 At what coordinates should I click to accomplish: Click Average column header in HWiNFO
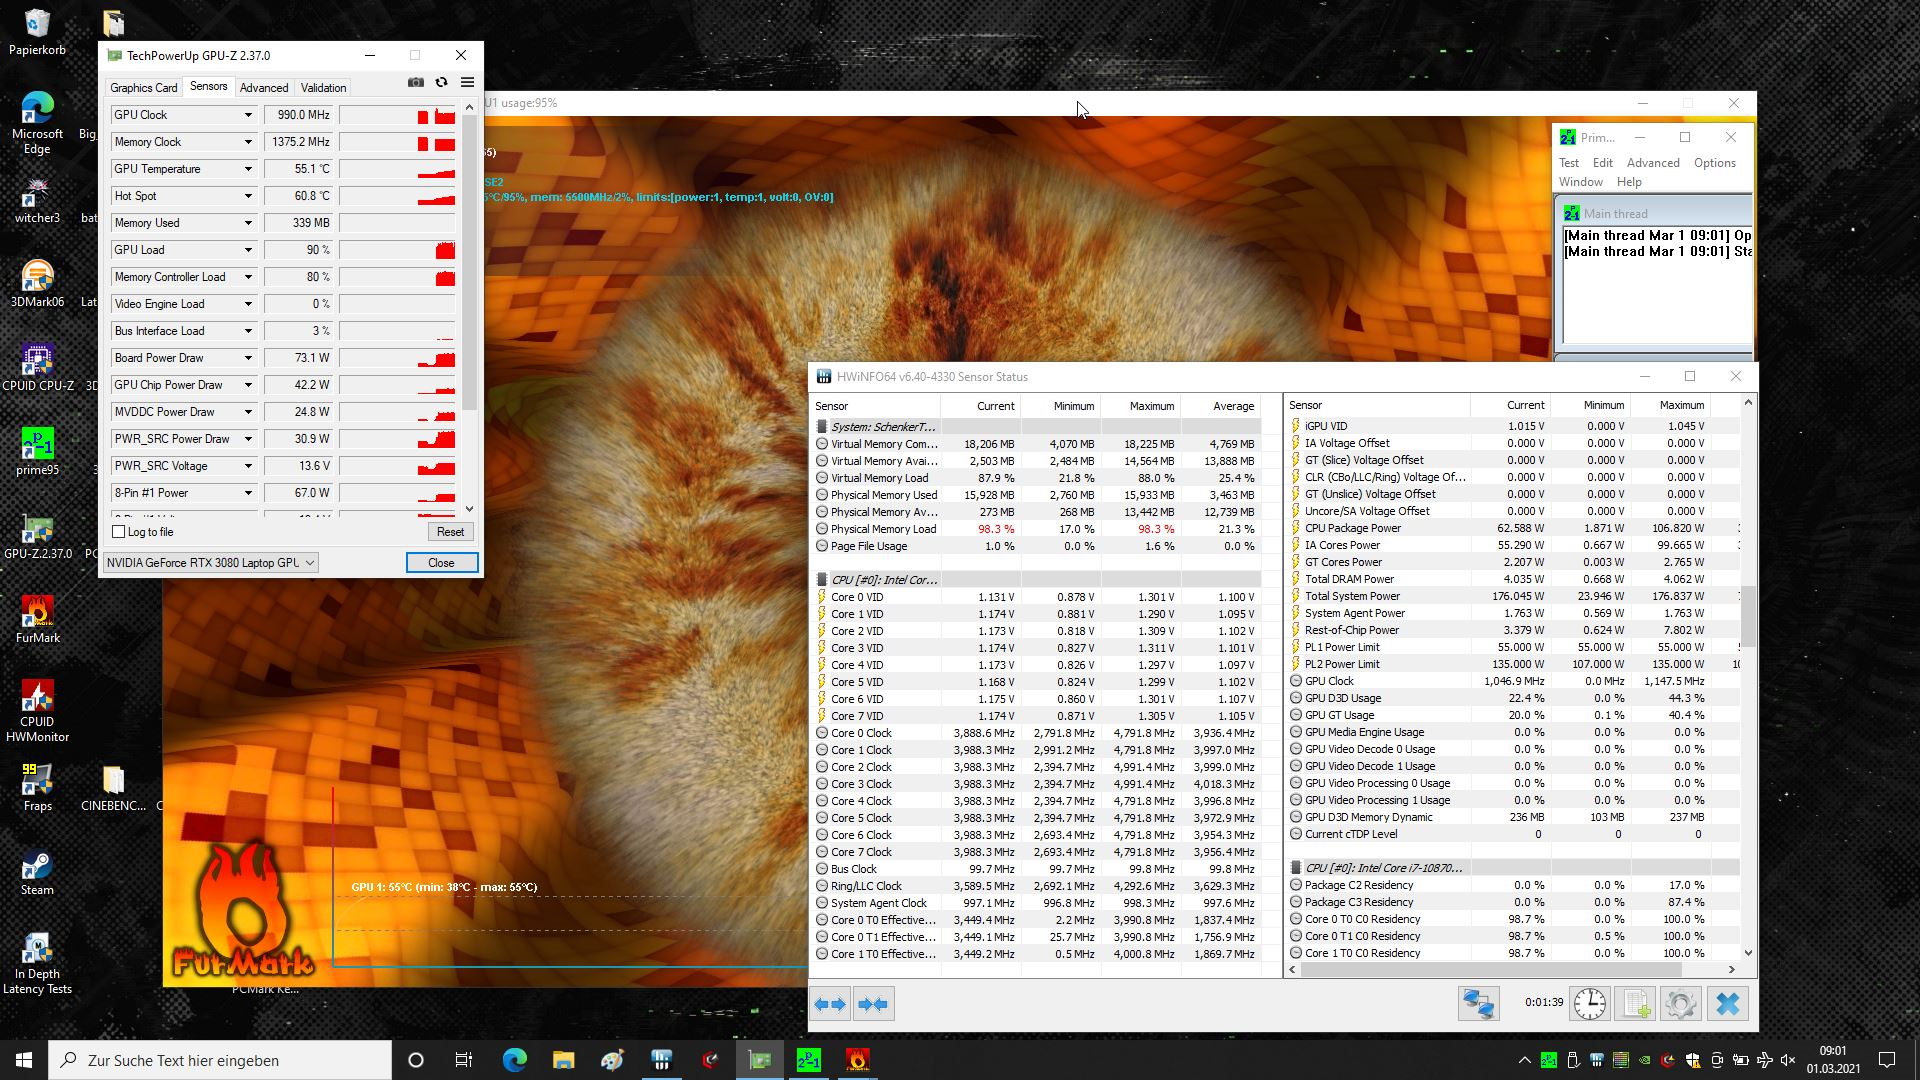coord(1220,406)
